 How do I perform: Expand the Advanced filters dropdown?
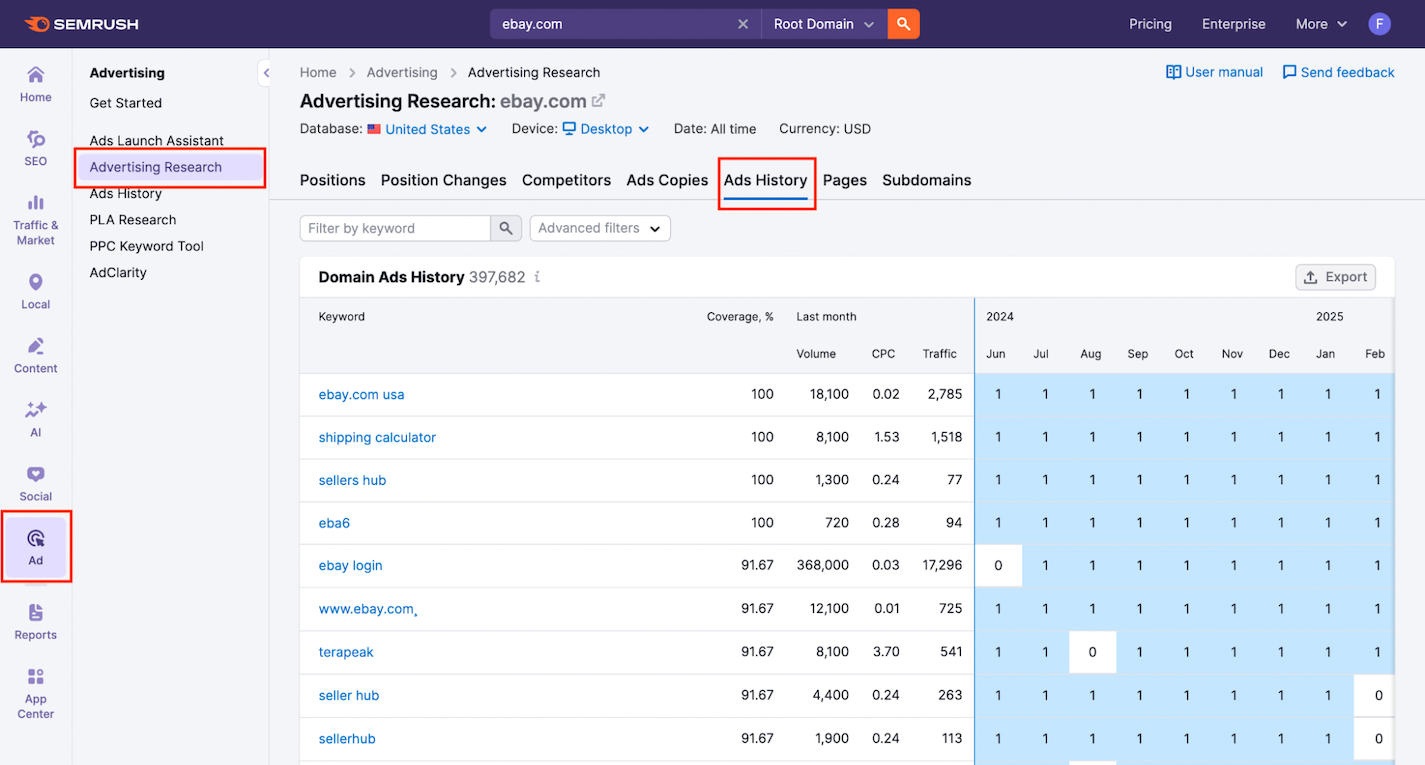pyautogui.click(x=599, y=228)
